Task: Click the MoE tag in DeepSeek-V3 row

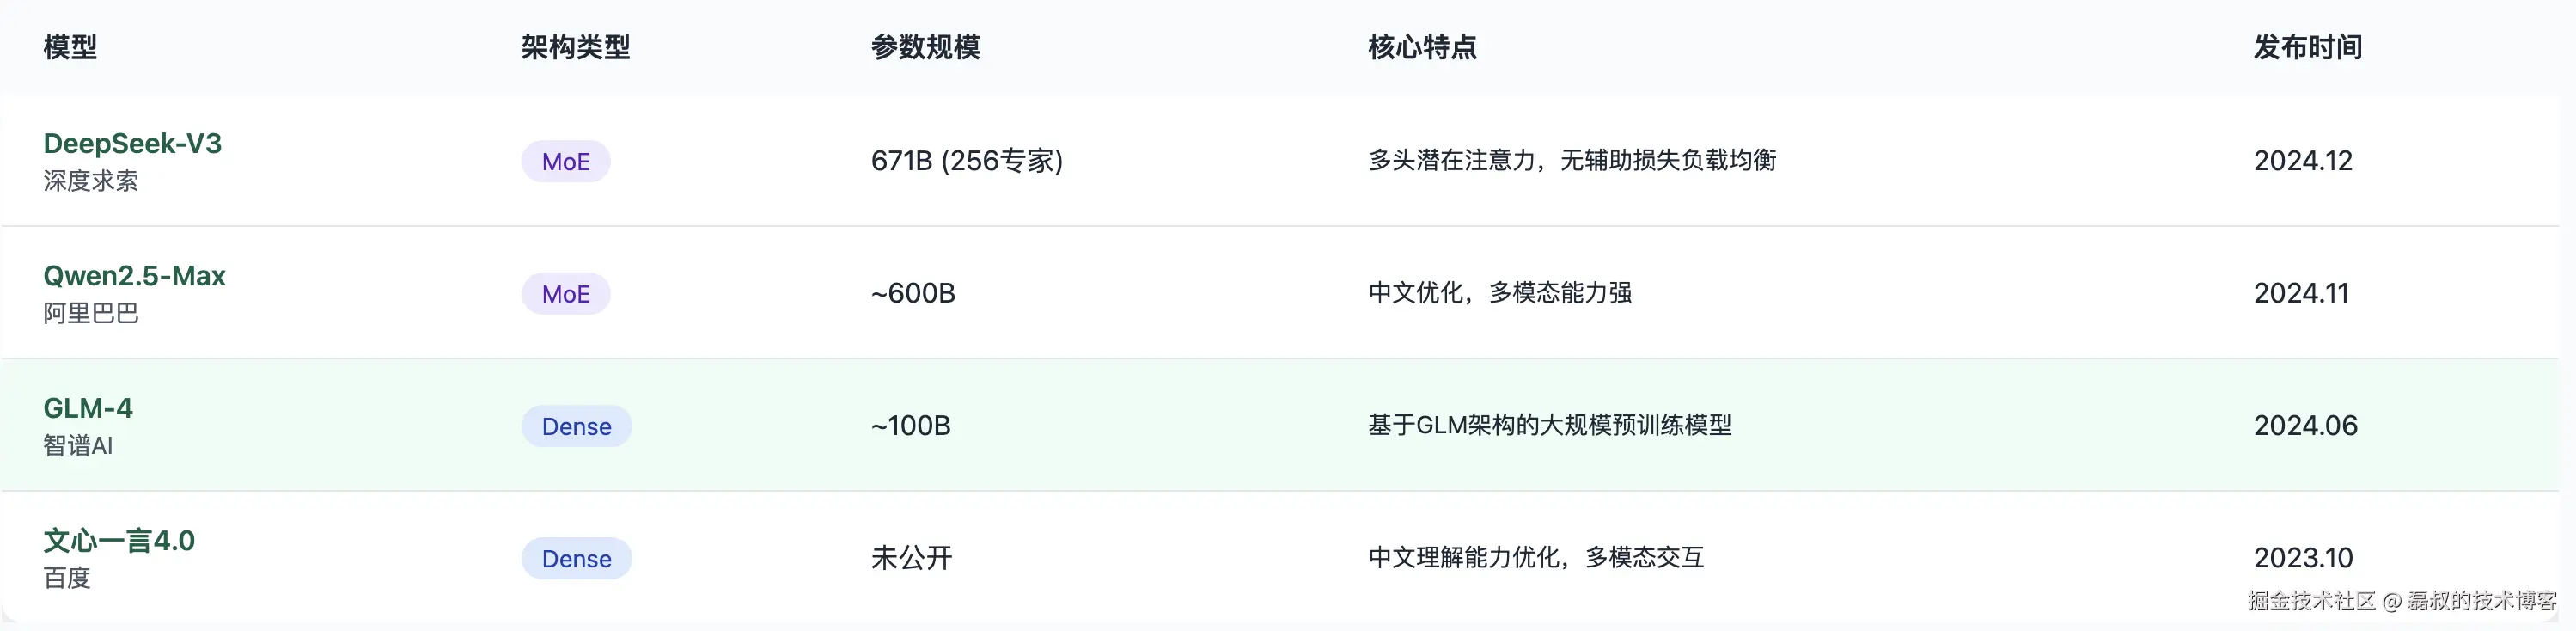Action: click(x=565, y=162)
